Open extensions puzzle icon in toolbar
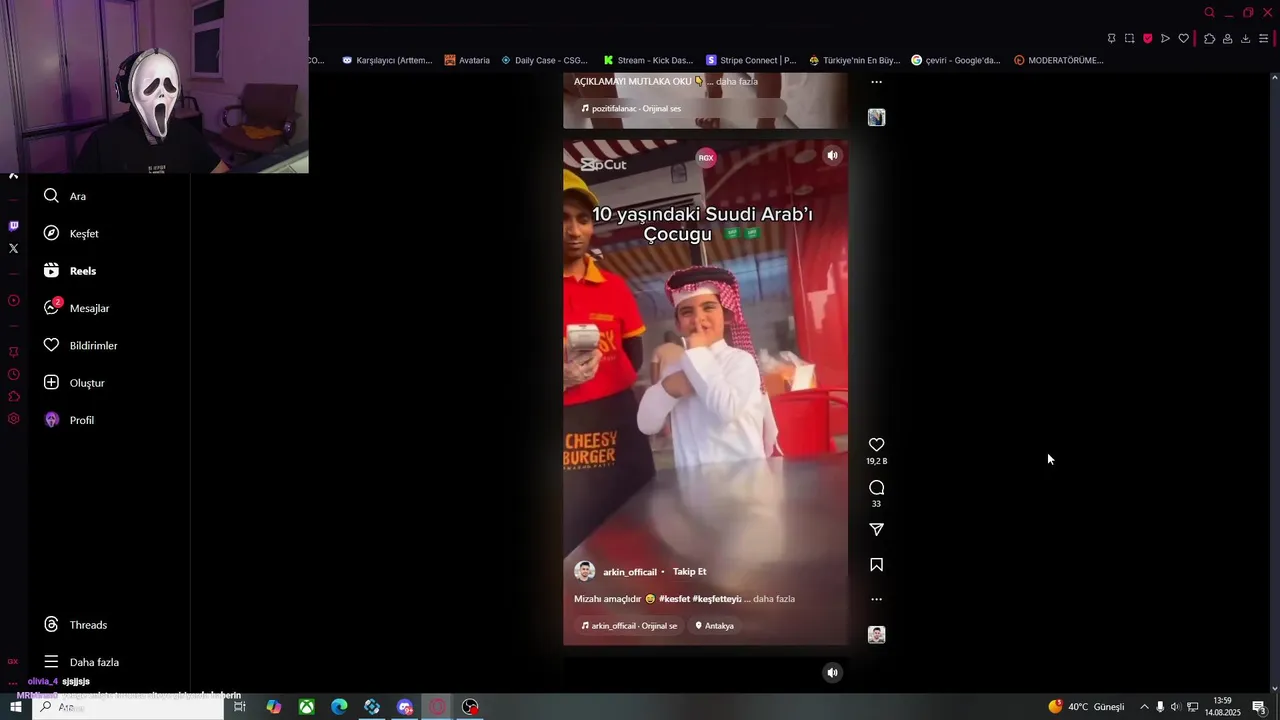This screenshot has width=1280, height=720. [1209, 39]
